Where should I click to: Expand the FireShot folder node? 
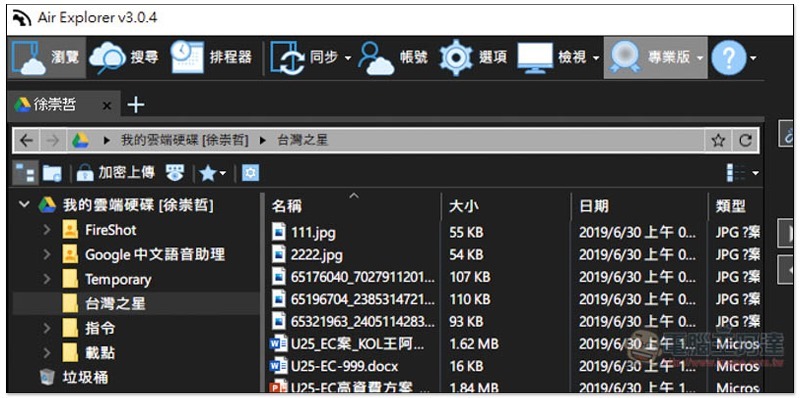47,230
